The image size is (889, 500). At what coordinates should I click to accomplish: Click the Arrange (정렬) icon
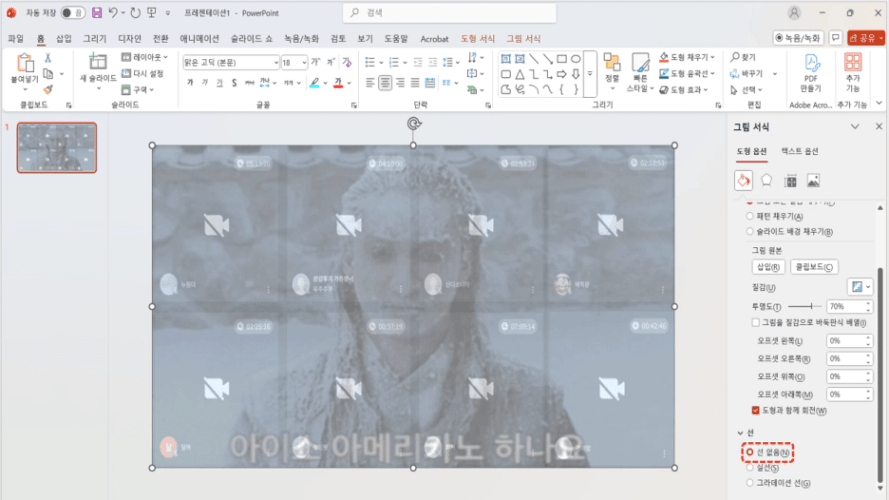pyautogui.click(x=612, y=62)
